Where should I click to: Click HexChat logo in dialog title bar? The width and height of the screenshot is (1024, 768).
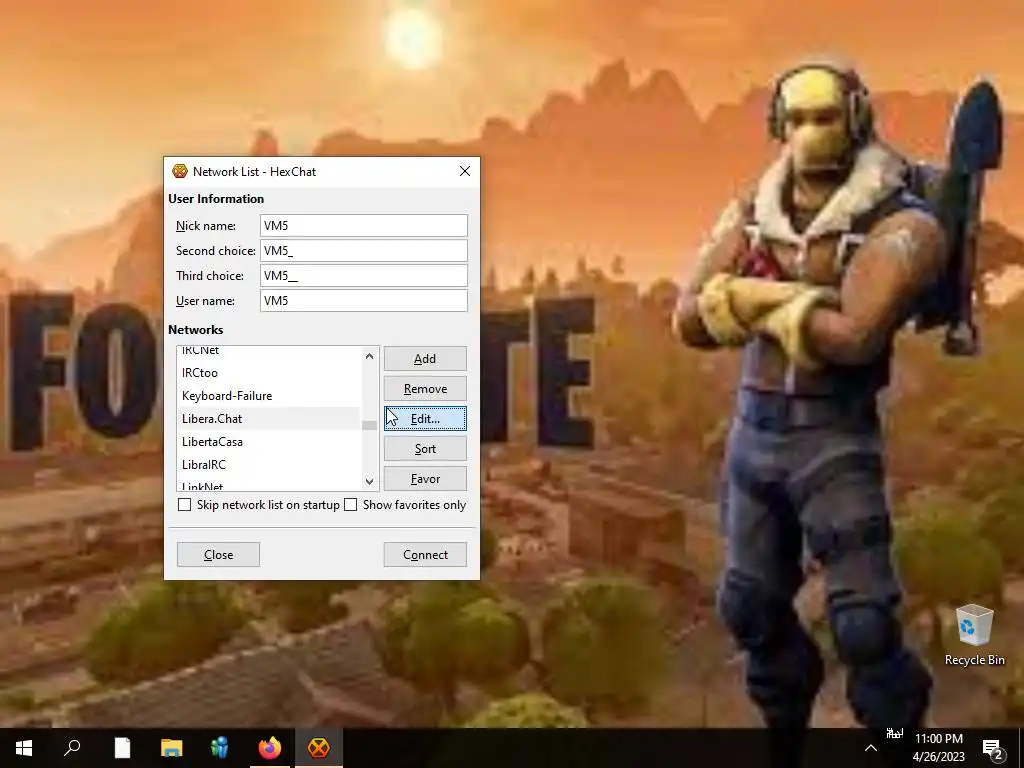[x=180, y=171]
